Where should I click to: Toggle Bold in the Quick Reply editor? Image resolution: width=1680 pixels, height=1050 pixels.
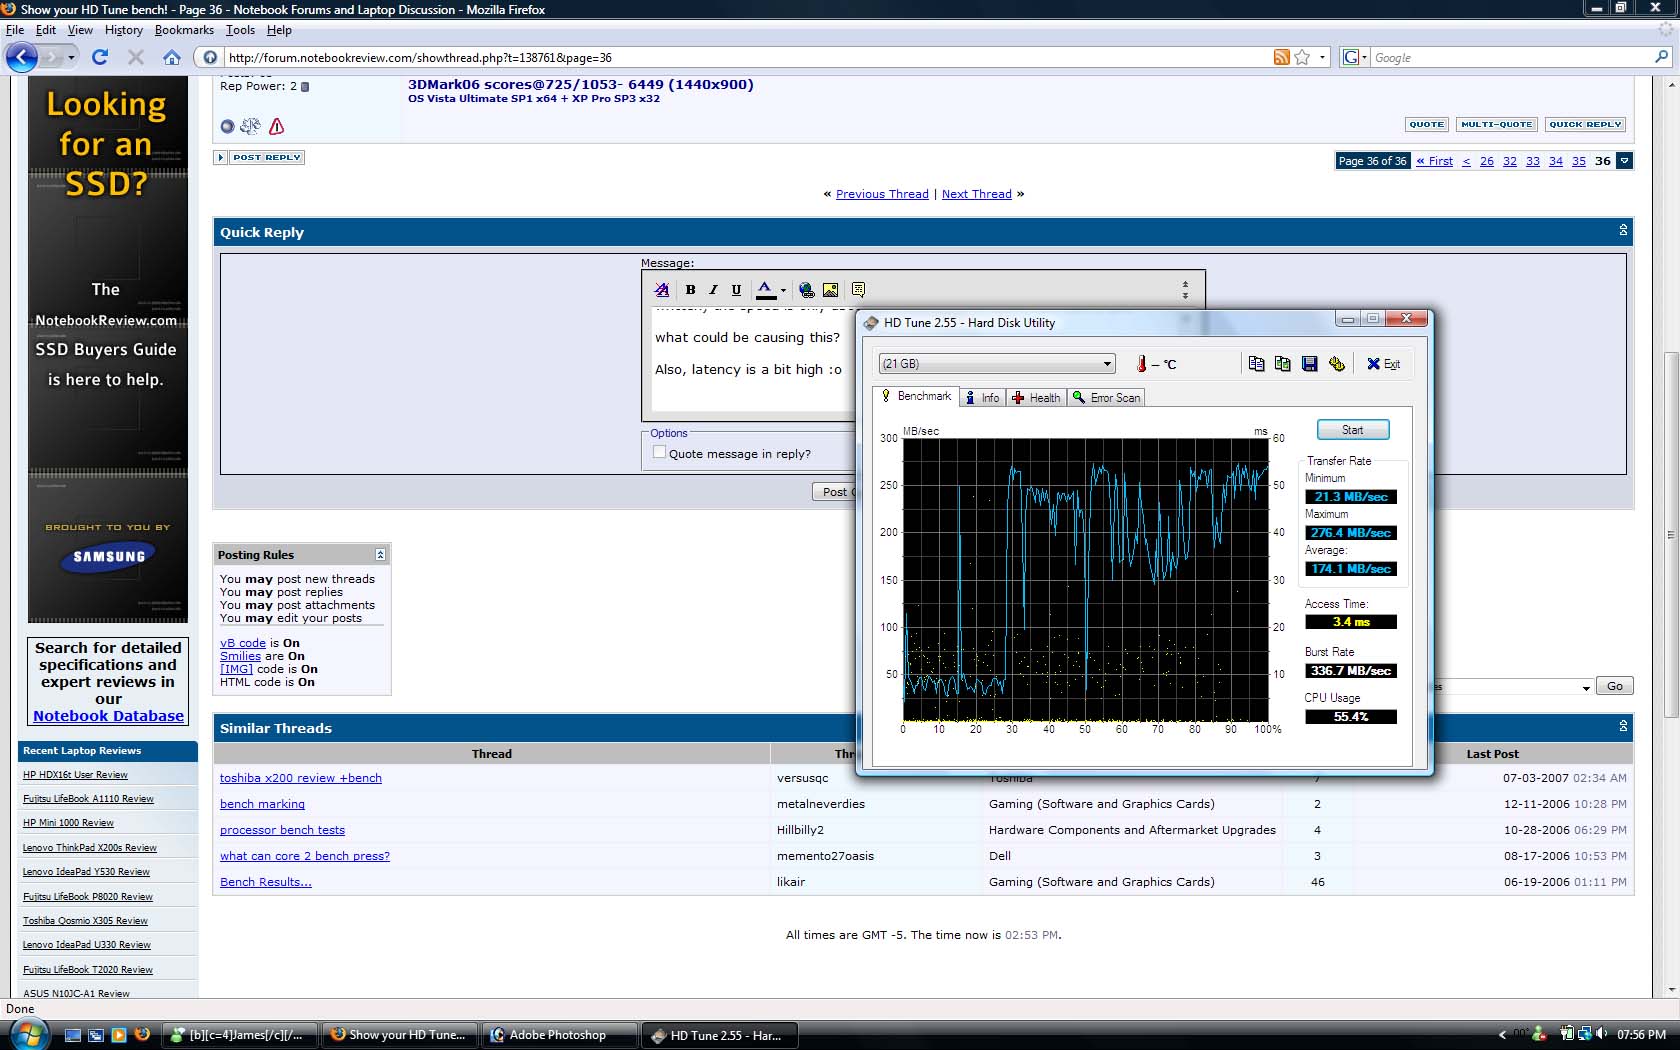(x=690, y=290)
